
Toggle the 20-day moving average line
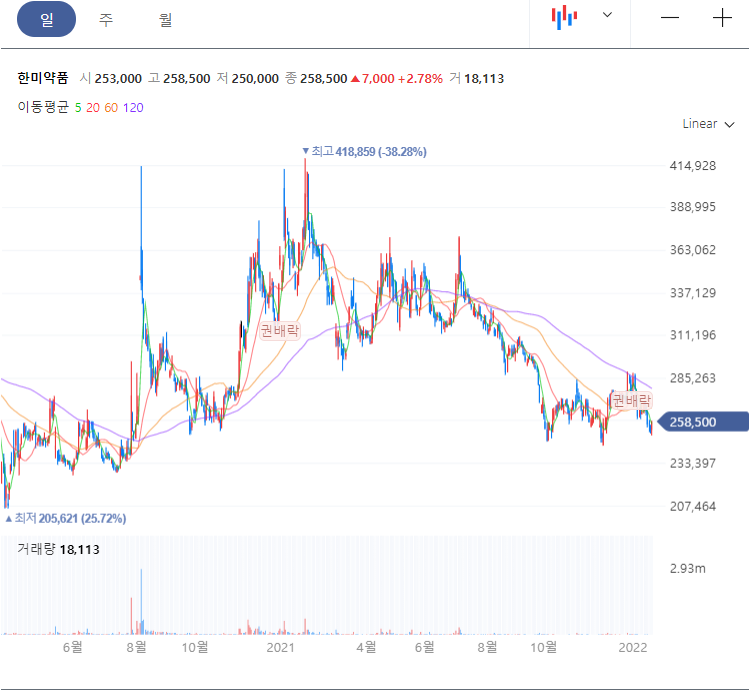(93, 108)
